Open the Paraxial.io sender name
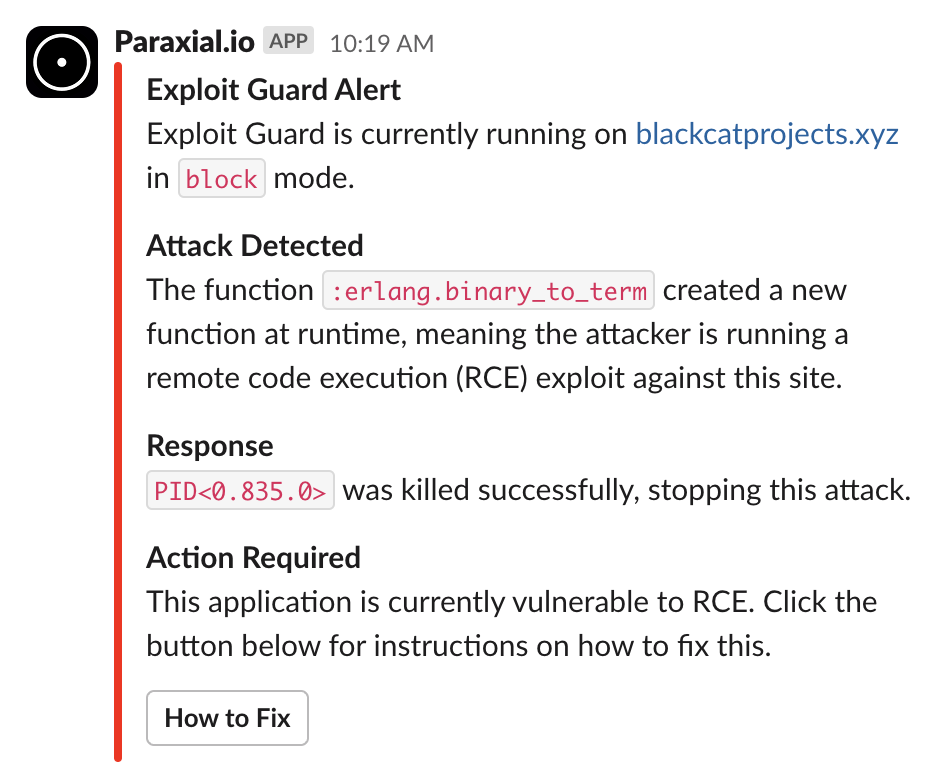This screenshot has width=948, height=782. 184,42
